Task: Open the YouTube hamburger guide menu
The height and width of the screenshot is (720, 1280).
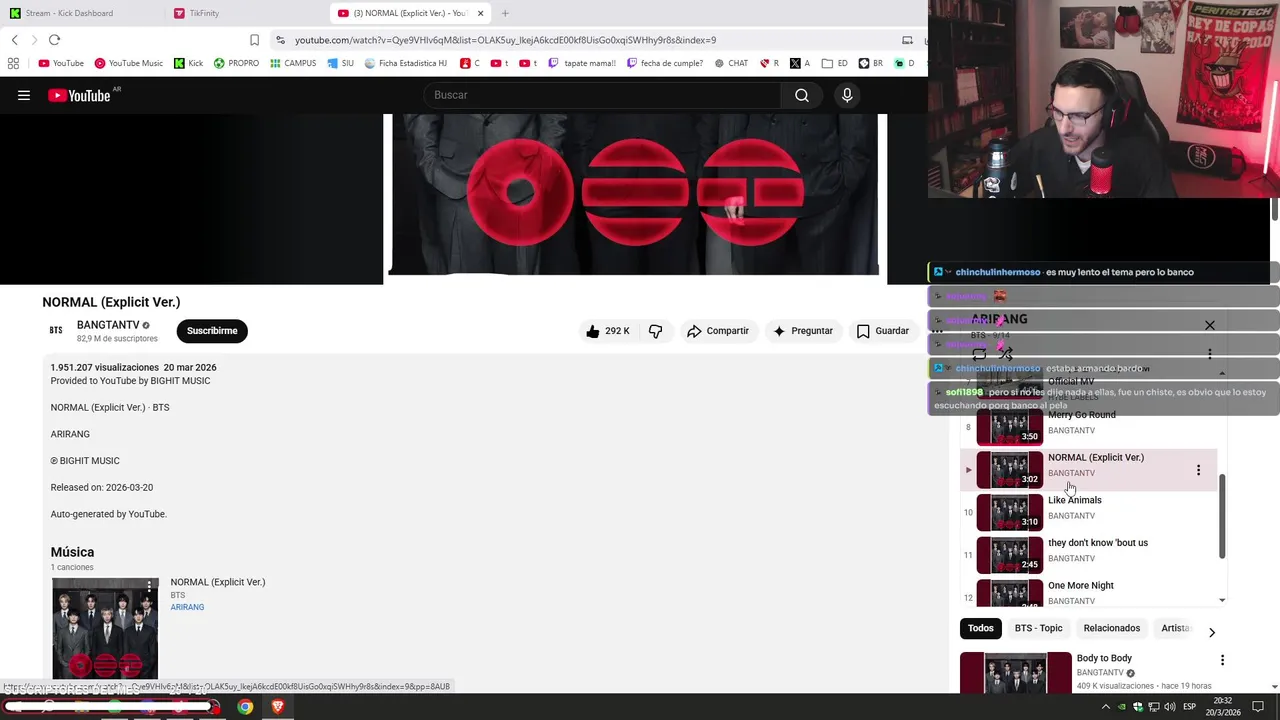Action: click(x=24, y=95)
